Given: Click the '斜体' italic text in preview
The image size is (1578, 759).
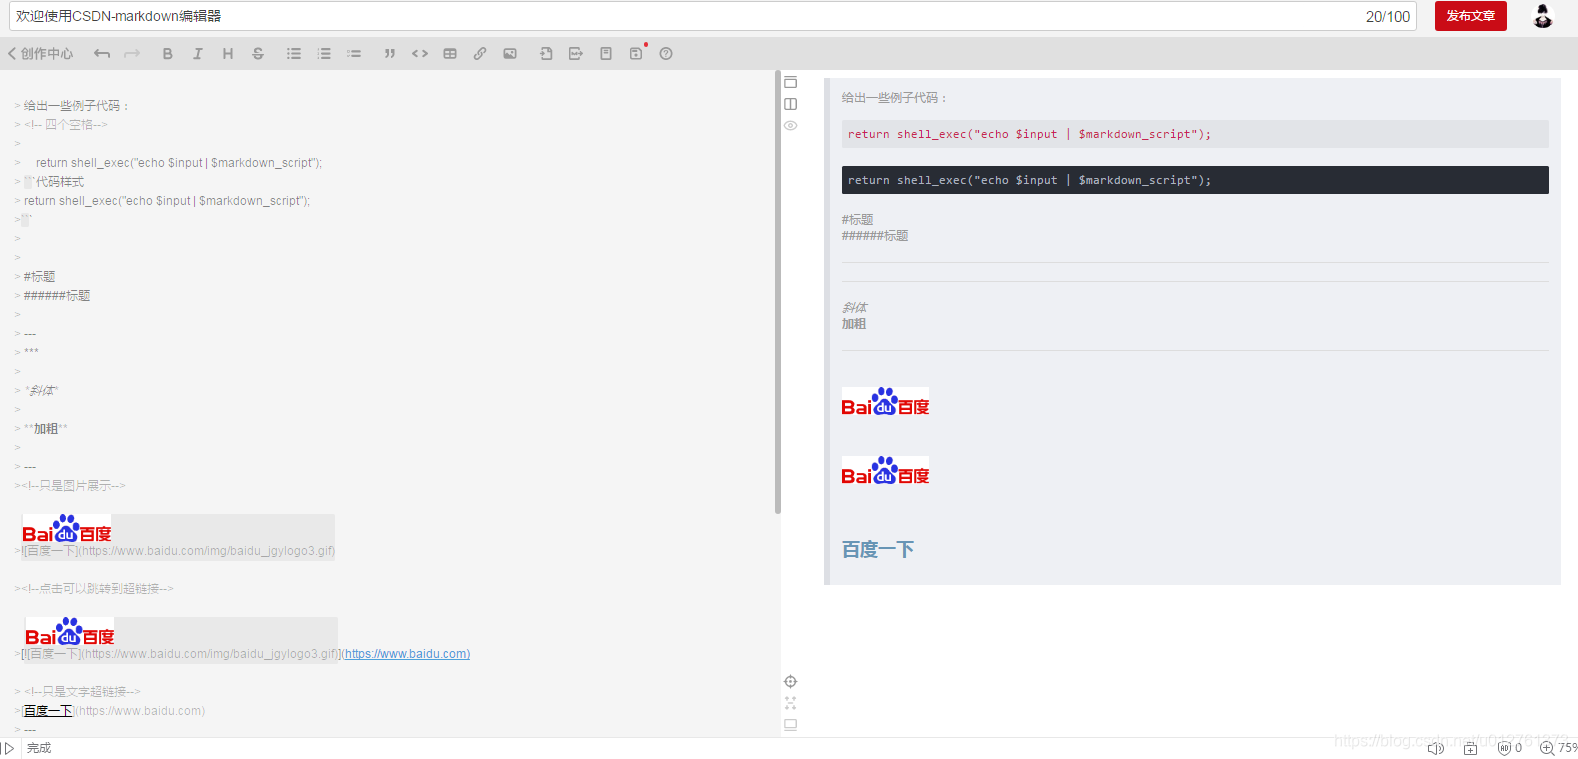Looking at the screenshot, I should pos(854,308).
